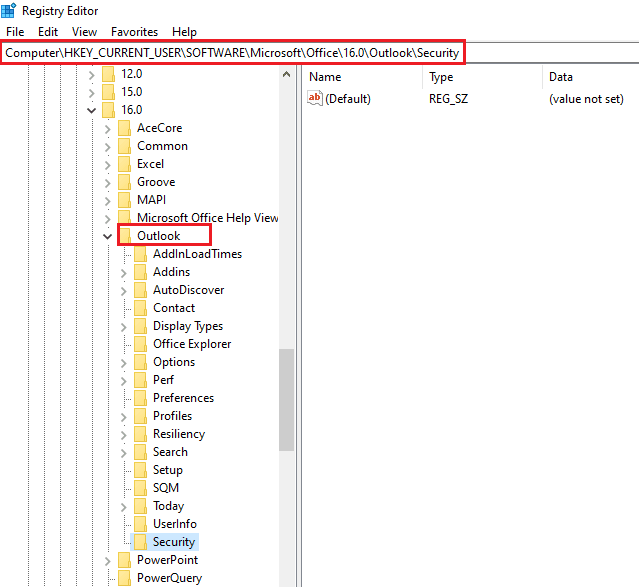Viewport: 639px width, 587px height.
Task: Click the (value not set) data cell
Action: (x=586, y=99)
